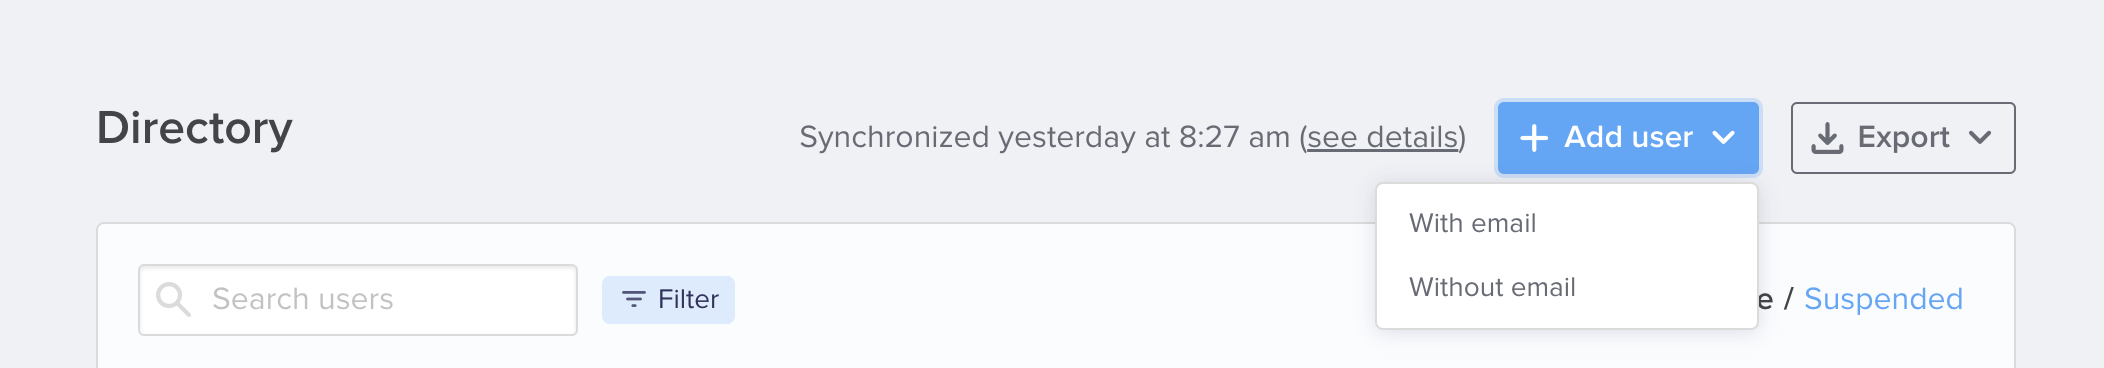Screen dimensions: 2104x368
Task: Show Suspended users
Action: click(1883, 299)
